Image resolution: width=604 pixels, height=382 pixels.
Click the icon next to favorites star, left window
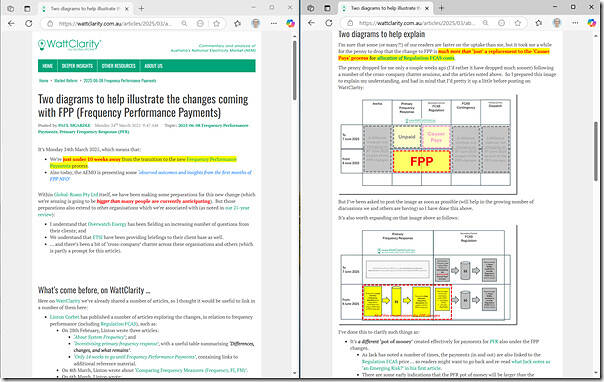200,23
